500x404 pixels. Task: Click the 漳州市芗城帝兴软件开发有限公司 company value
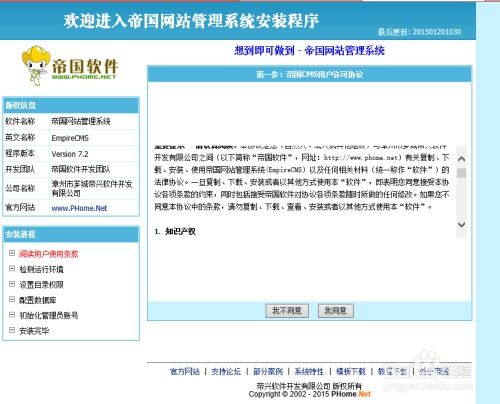pos(92,188)
